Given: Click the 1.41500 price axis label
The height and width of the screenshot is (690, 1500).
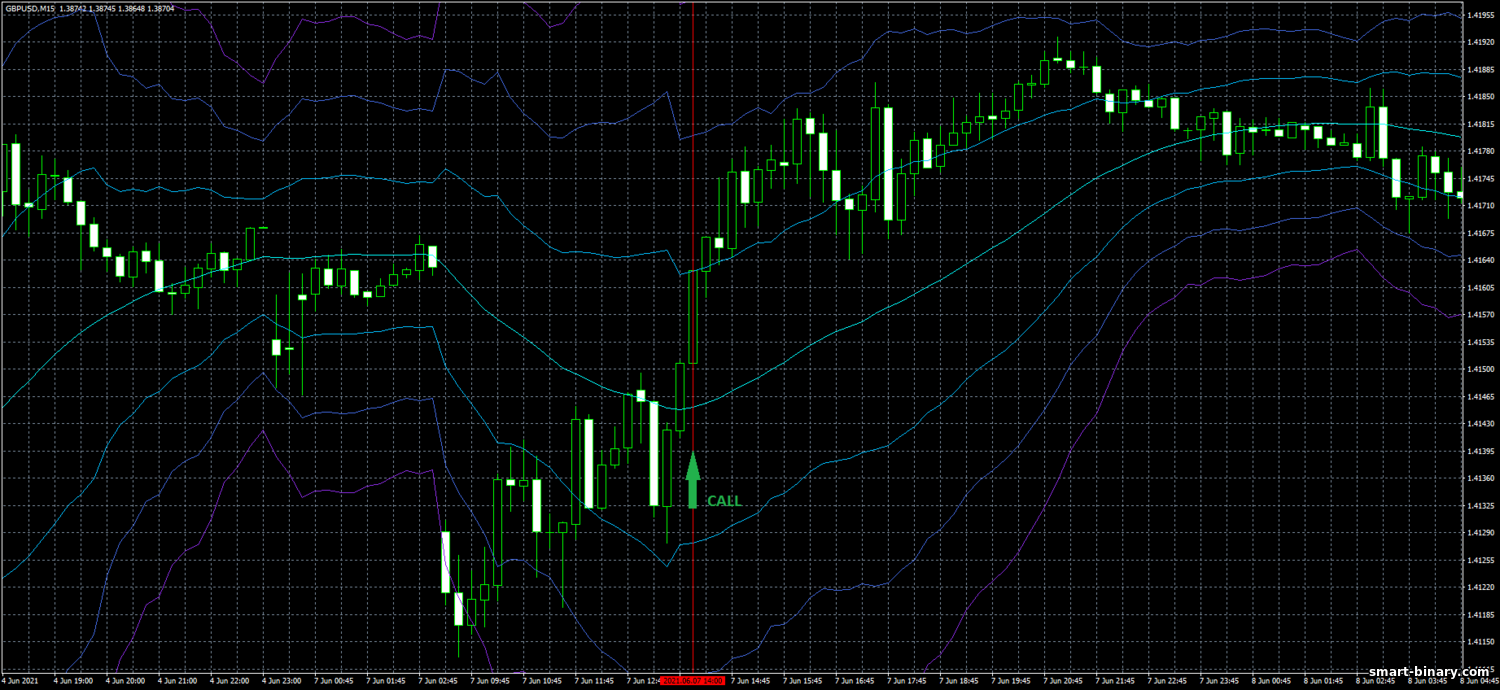Looking at the screenshot, I should tap(1479, 369).
